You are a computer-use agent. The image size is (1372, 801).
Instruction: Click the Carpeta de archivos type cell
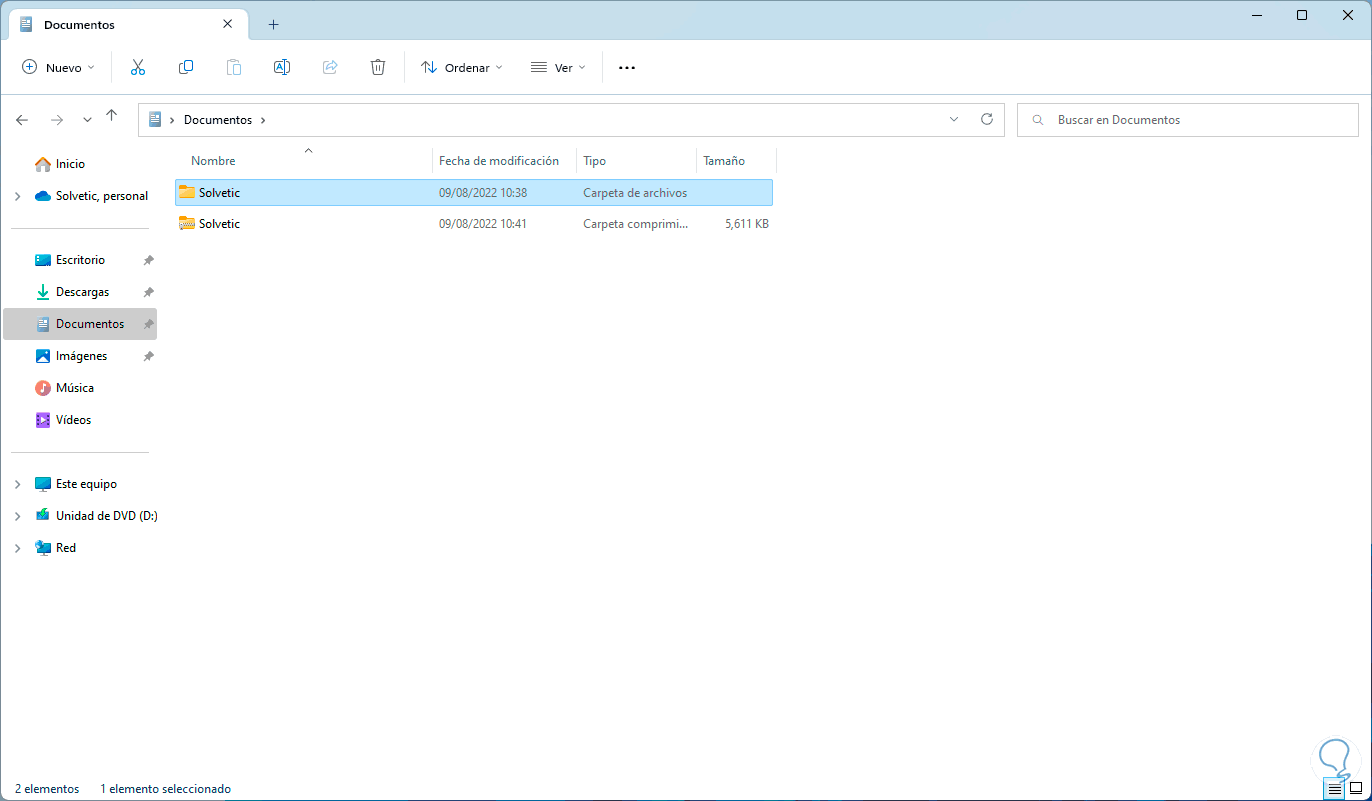635,192
